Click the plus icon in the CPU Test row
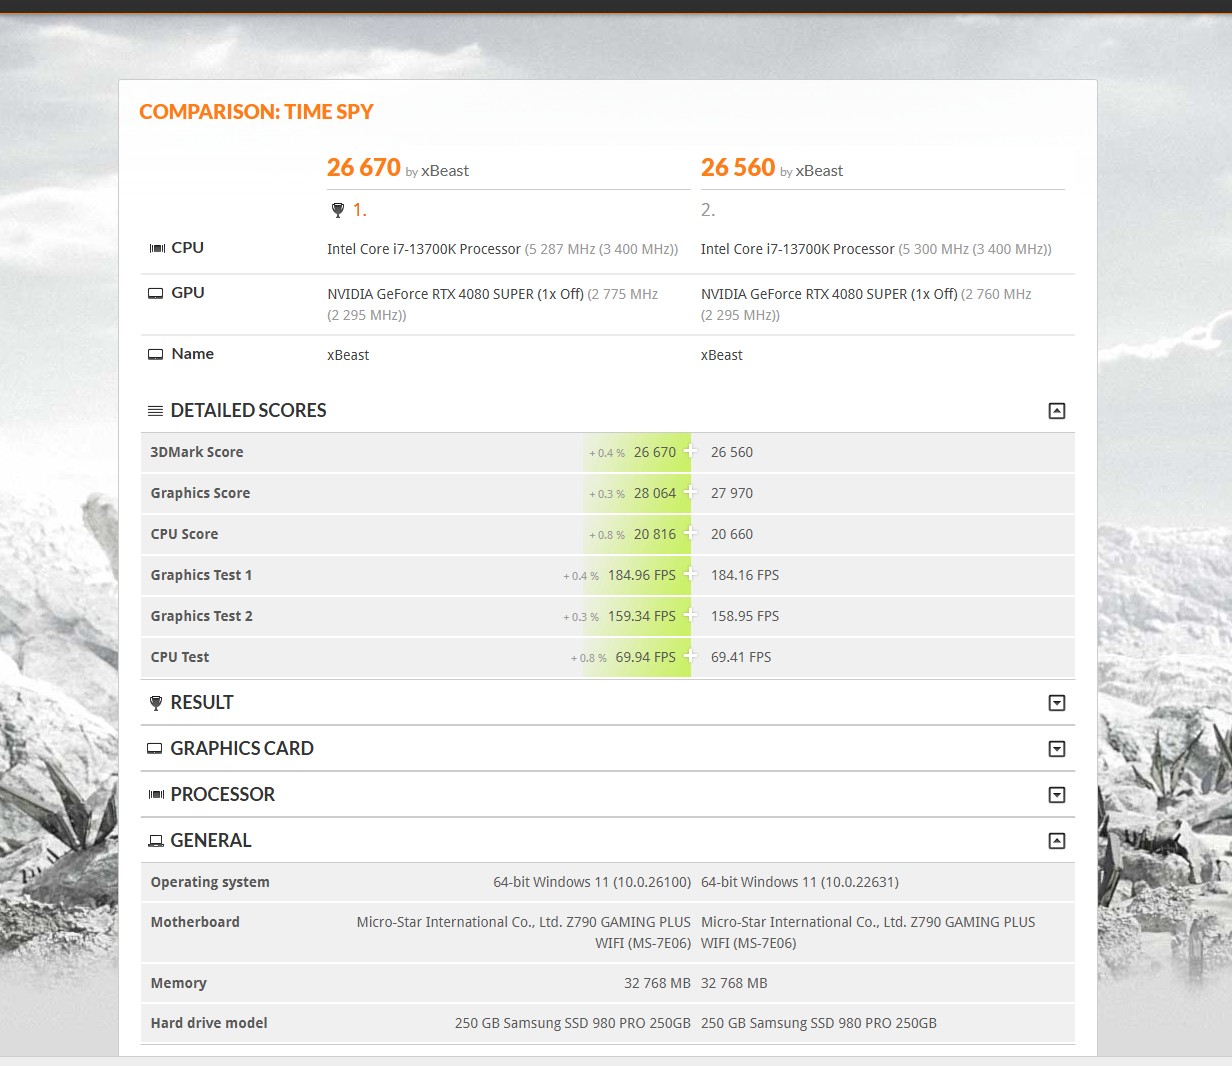The width and height of the screenshot is (1232, 1066). 690,656
